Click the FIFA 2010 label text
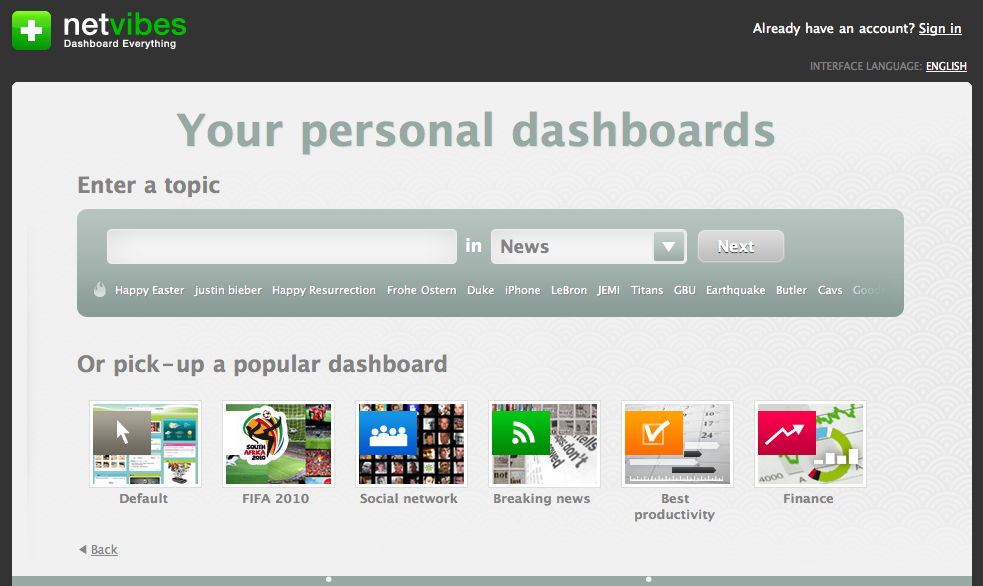The height and width of the screenshot is (586, 983). [x=276, y=498]
